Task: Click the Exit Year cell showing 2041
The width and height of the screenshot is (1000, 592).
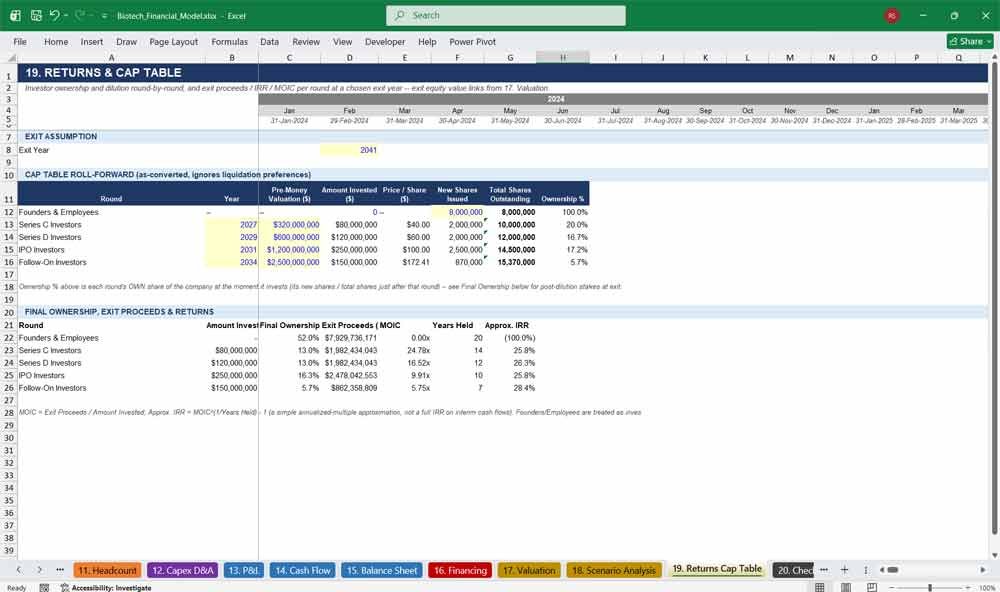Action: click(349, 150)
